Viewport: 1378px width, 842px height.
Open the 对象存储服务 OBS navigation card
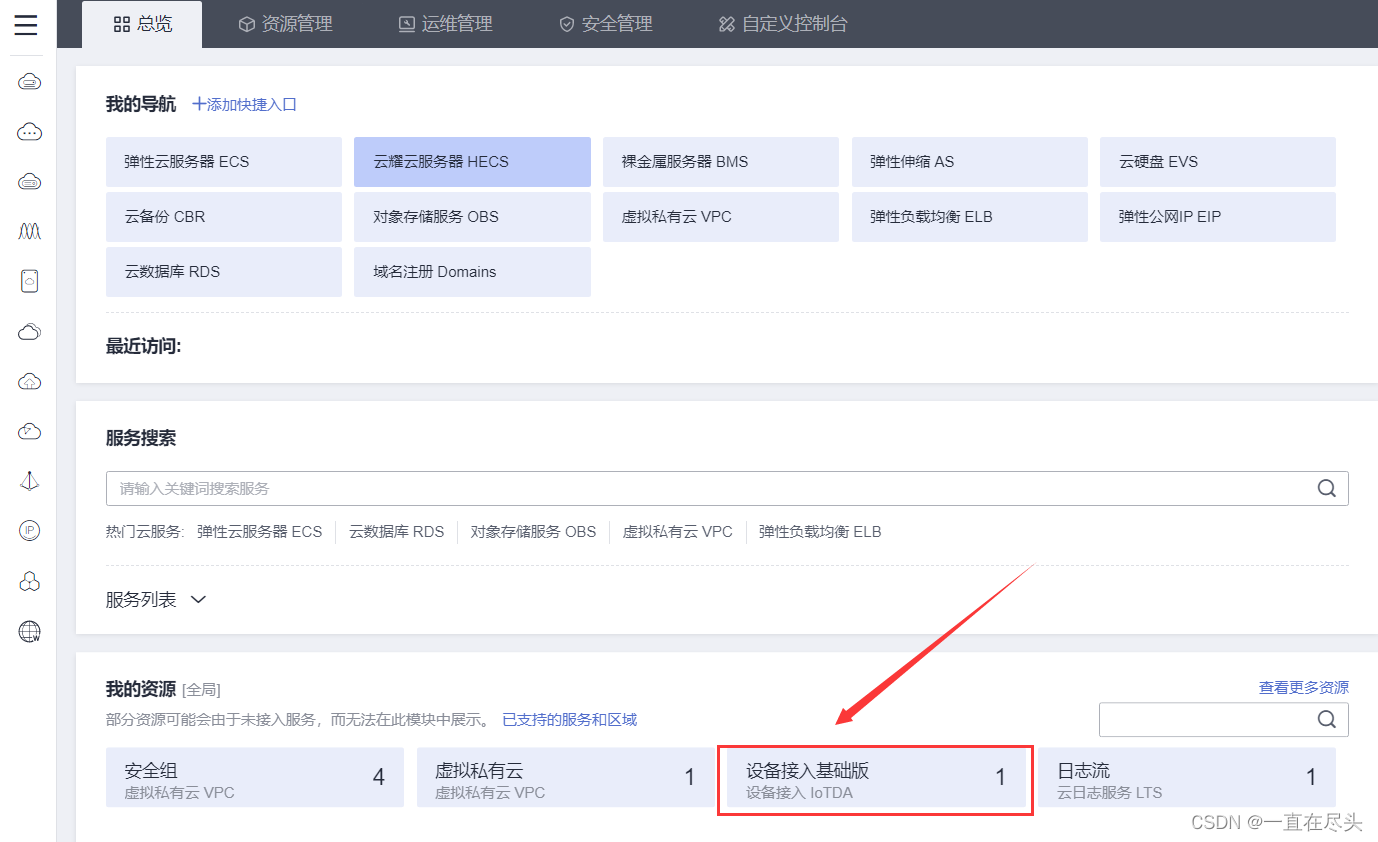click(x=472, y=217)
